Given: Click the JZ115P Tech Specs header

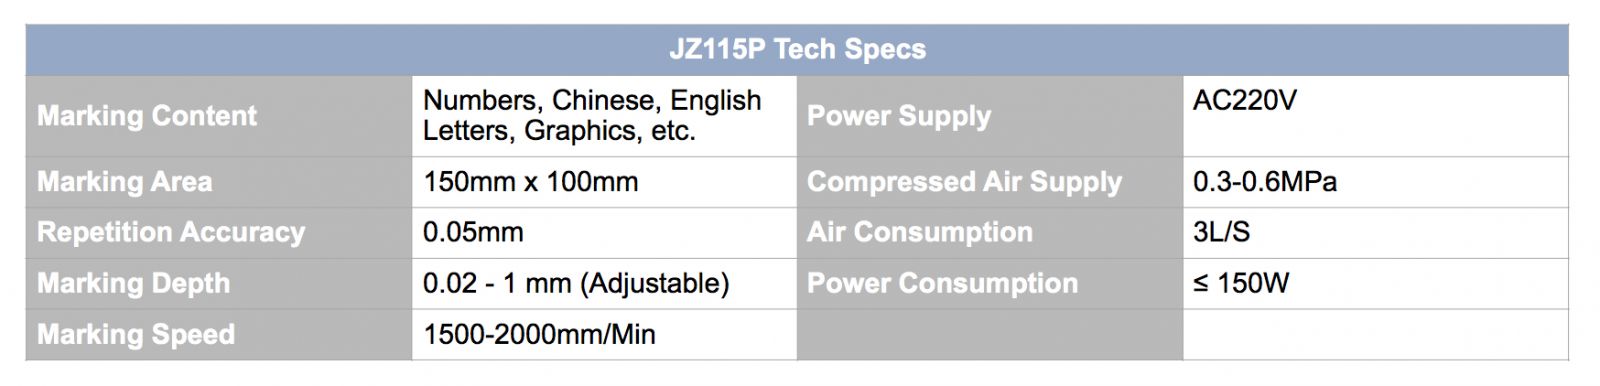Looking at the screenshot, I should [797, 50].
